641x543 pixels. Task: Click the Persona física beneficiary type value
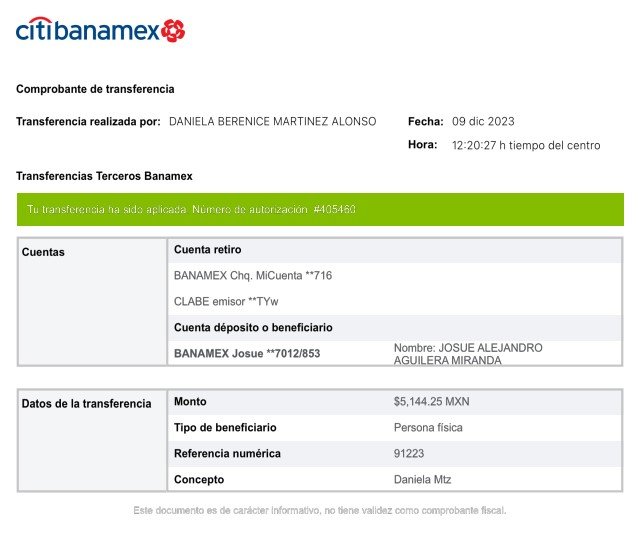pyautogui.click(x=428, y=428)
